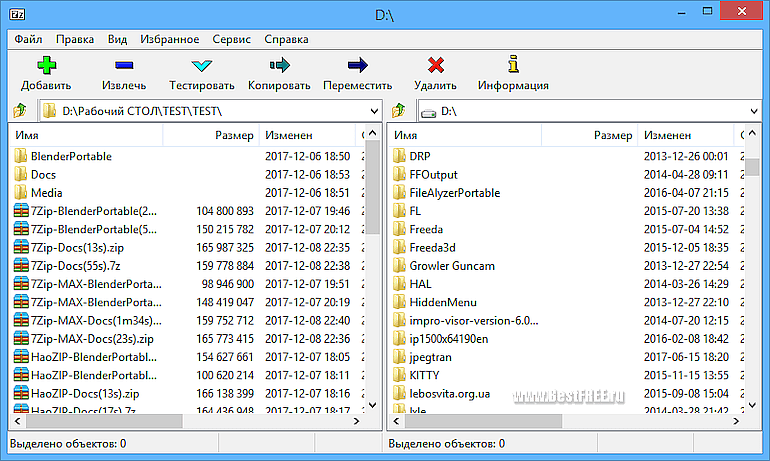Click left panel vertical scrollbar up arrow
The width and height of the screenshot is (770, 461).
click(373, 133)
